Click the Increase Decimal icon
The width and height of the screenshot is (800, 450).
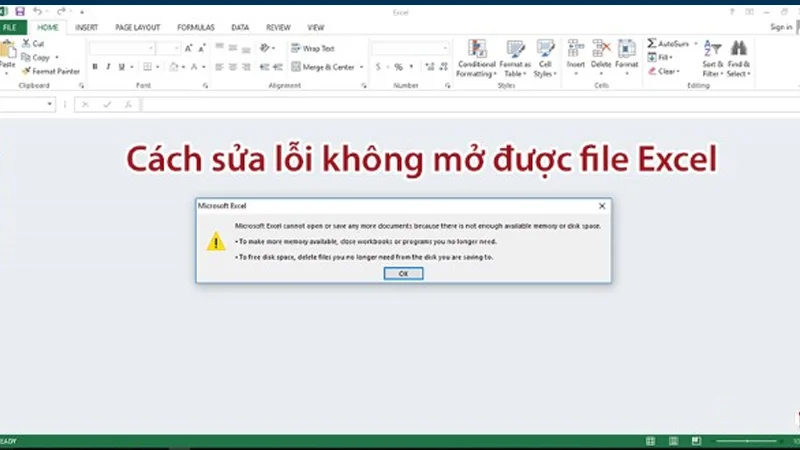coord(430,67)
